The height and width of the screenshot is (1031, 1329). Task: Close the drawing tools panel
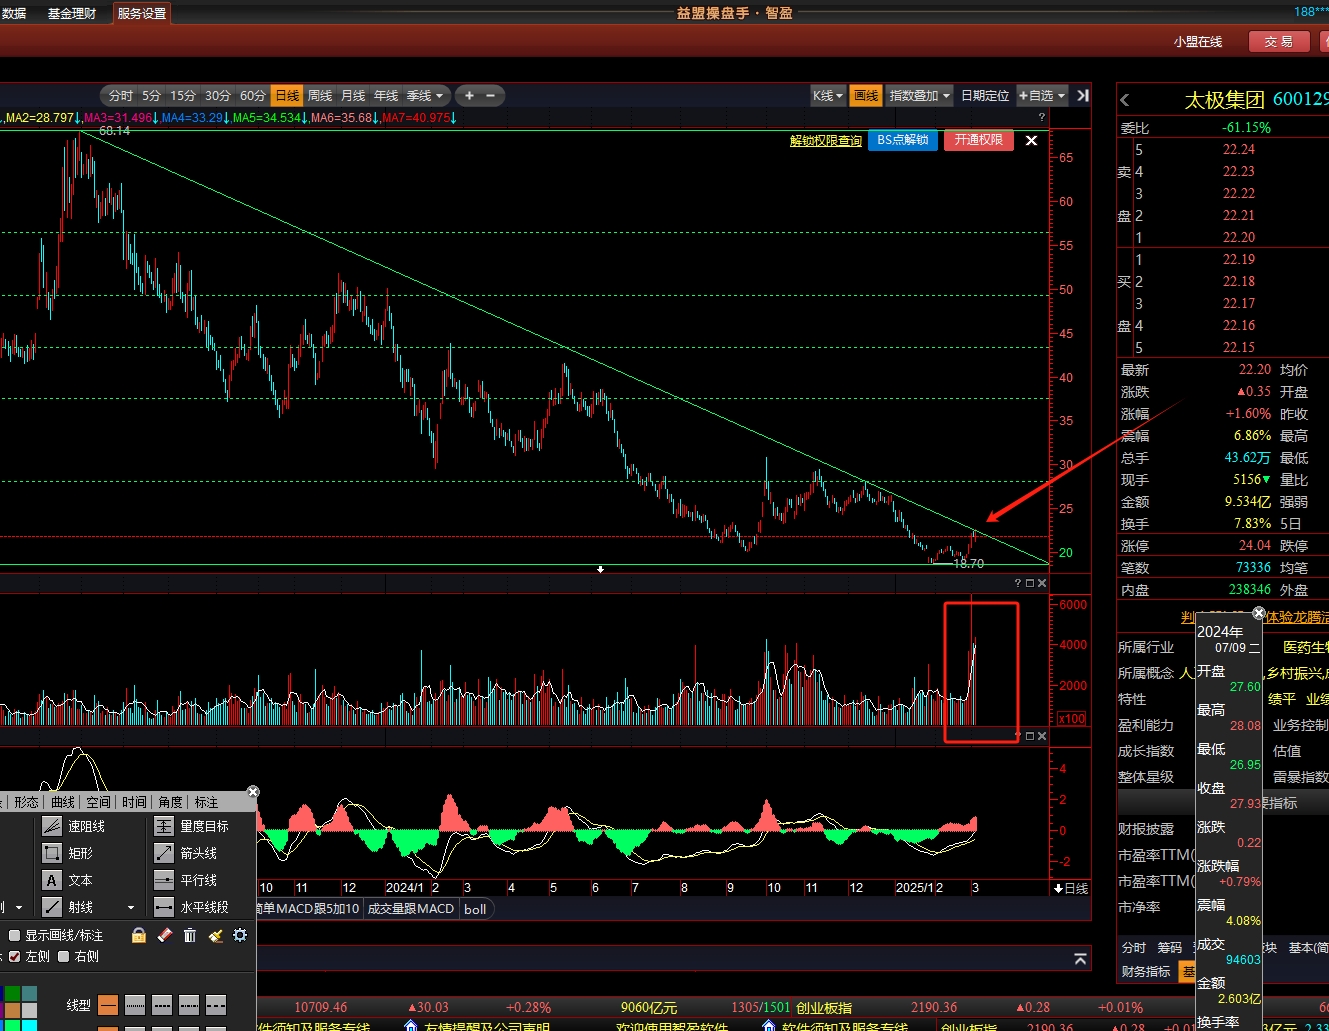pyautogui.click(x=253, y=791)
